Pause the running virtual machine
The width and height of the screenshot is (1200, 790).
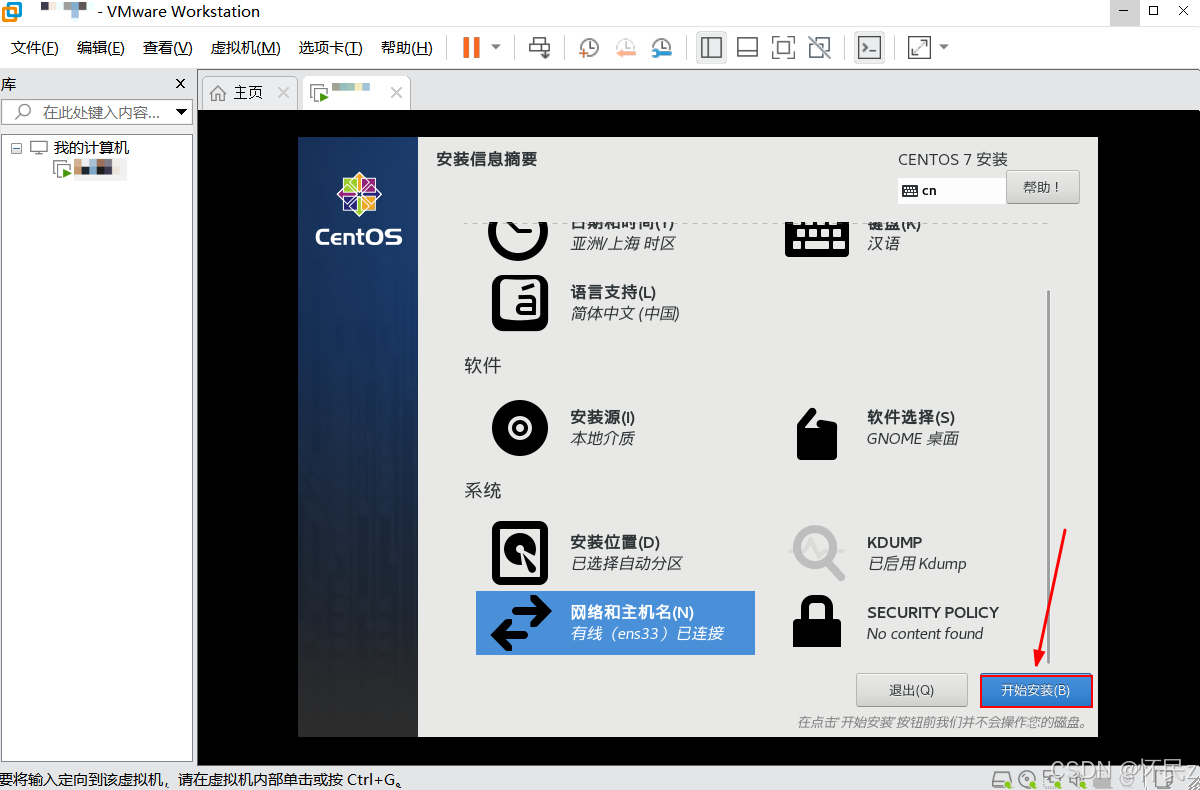point(471,47)
